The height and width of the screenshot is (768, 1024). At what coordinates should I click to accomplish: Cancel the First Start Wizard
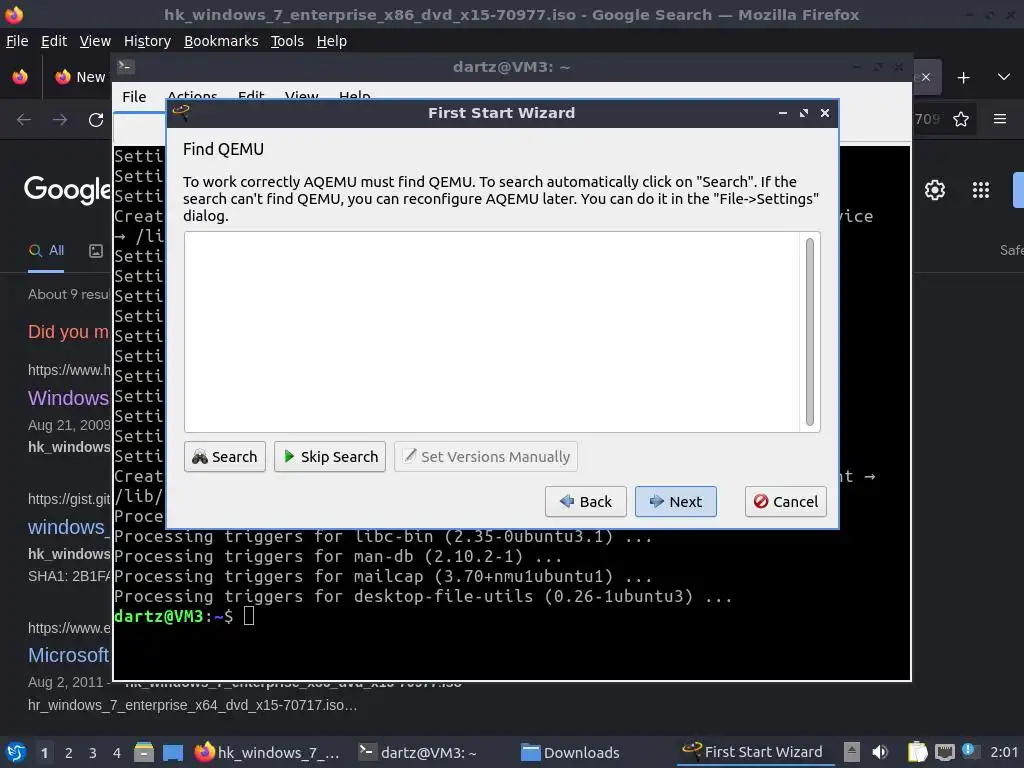(786, 502)
